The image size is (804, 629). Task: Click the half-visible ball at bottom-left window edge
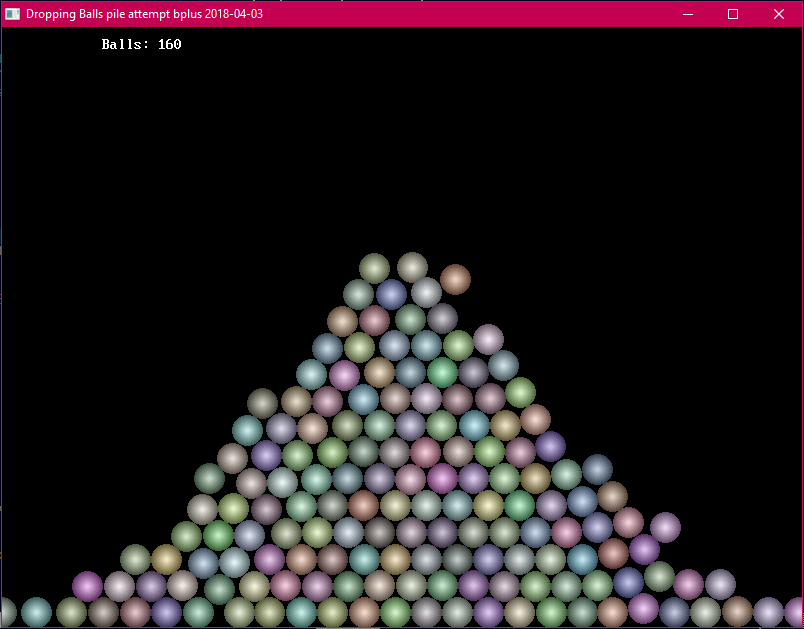[5, 612]
